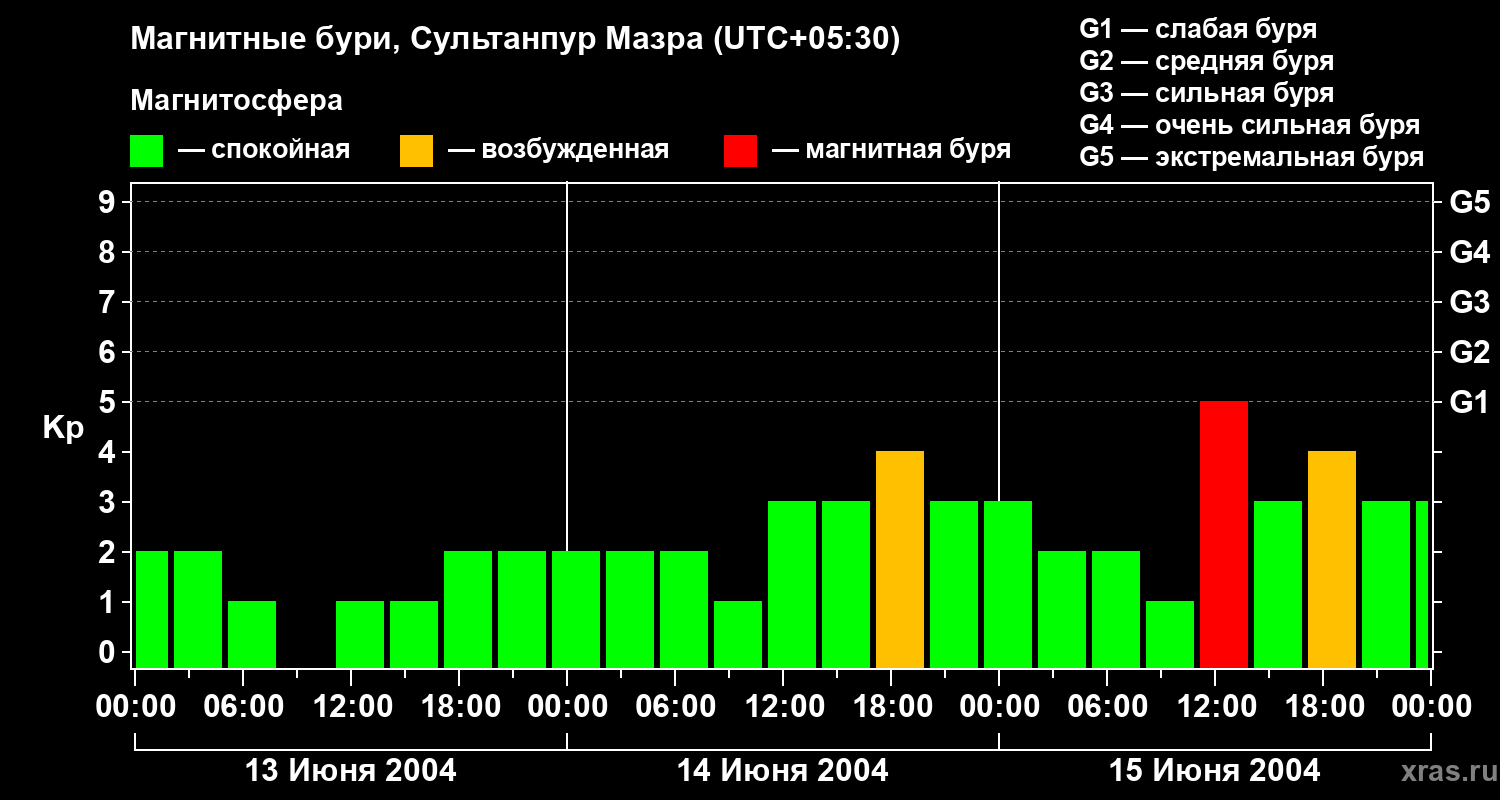
Task: Click the green bar above 18:00 on 13 June
Action: pos(468,610)
